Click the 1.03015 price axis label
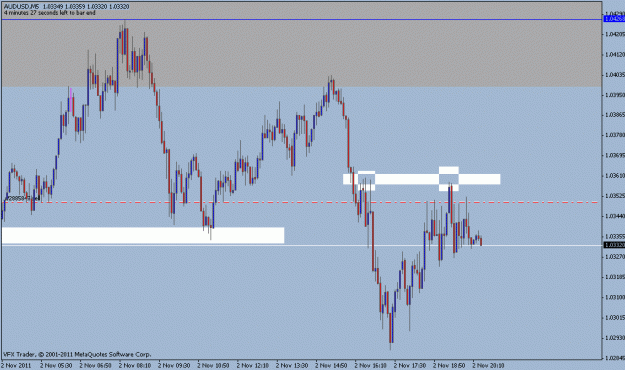The width and height of the screenshot is (625, 370). tap(615, 317)
